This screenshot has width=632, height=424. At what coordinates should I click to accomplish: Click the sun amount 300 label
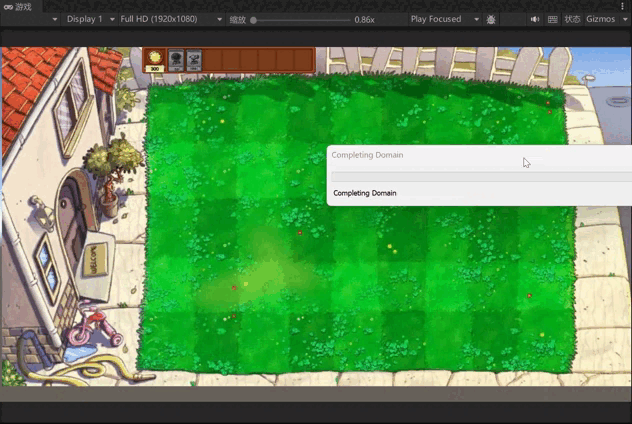155,69
